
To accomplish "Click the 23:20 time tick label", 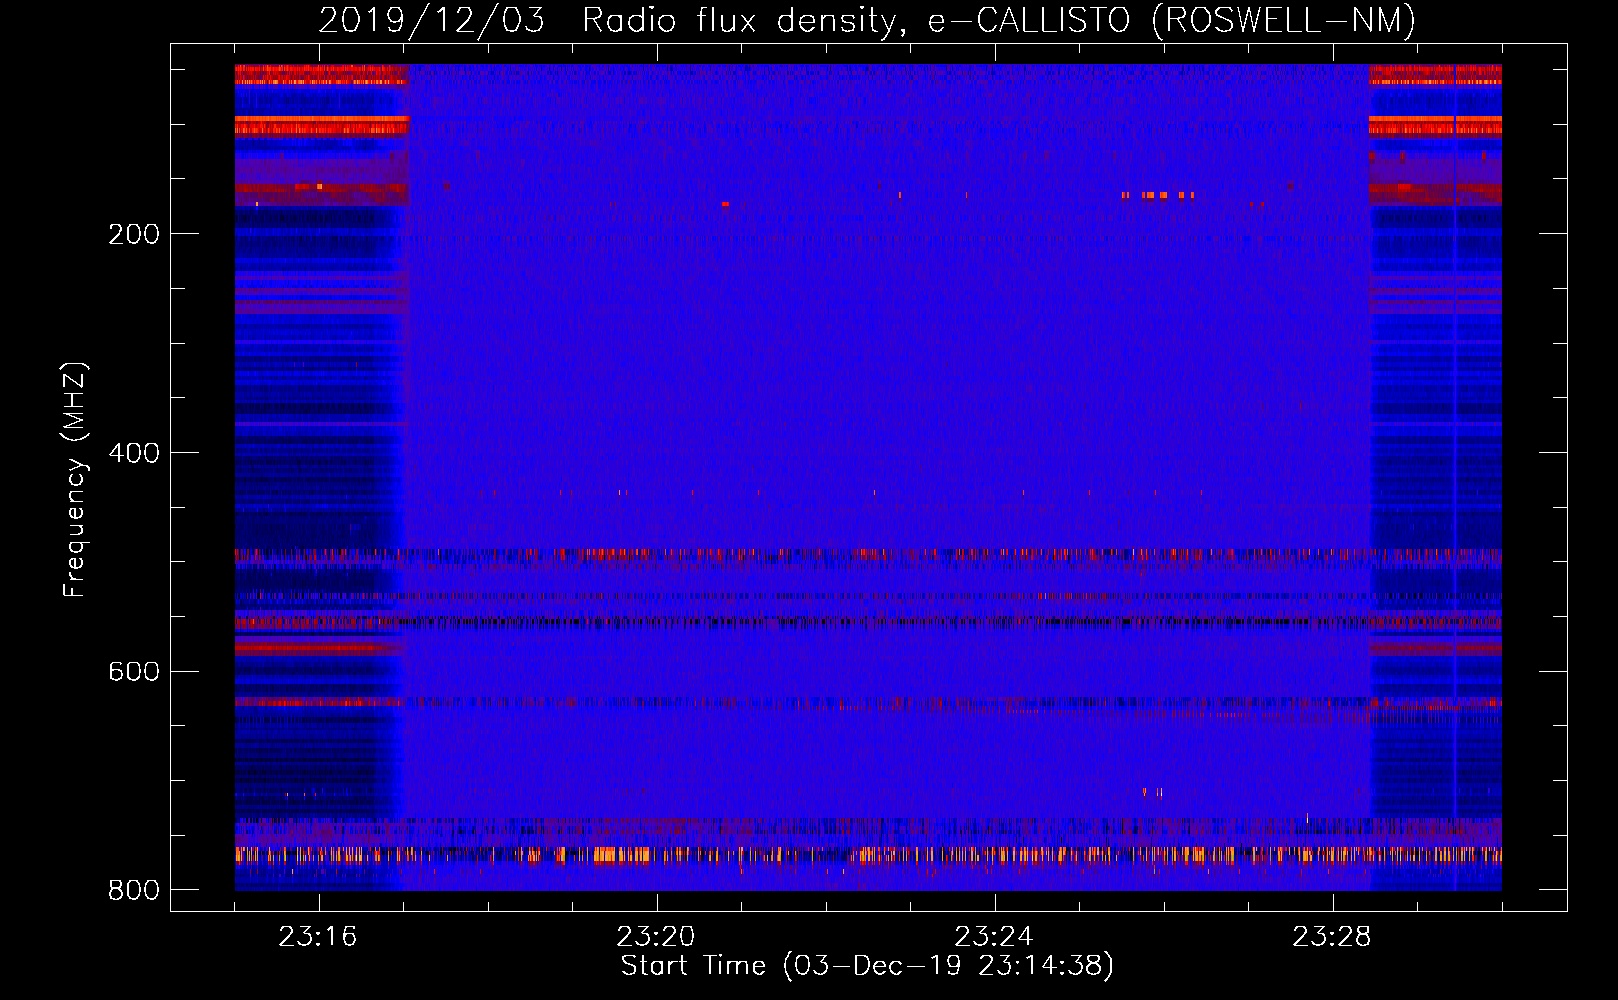I will point(656,937).
